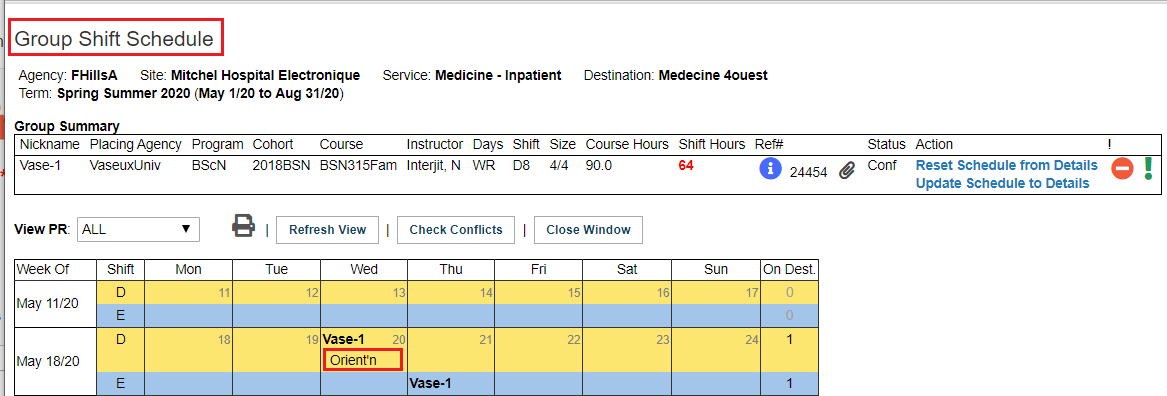Viewport: 1167px width, 396px height.
Task: Click the Check Conflicts button
Action: 455,230
